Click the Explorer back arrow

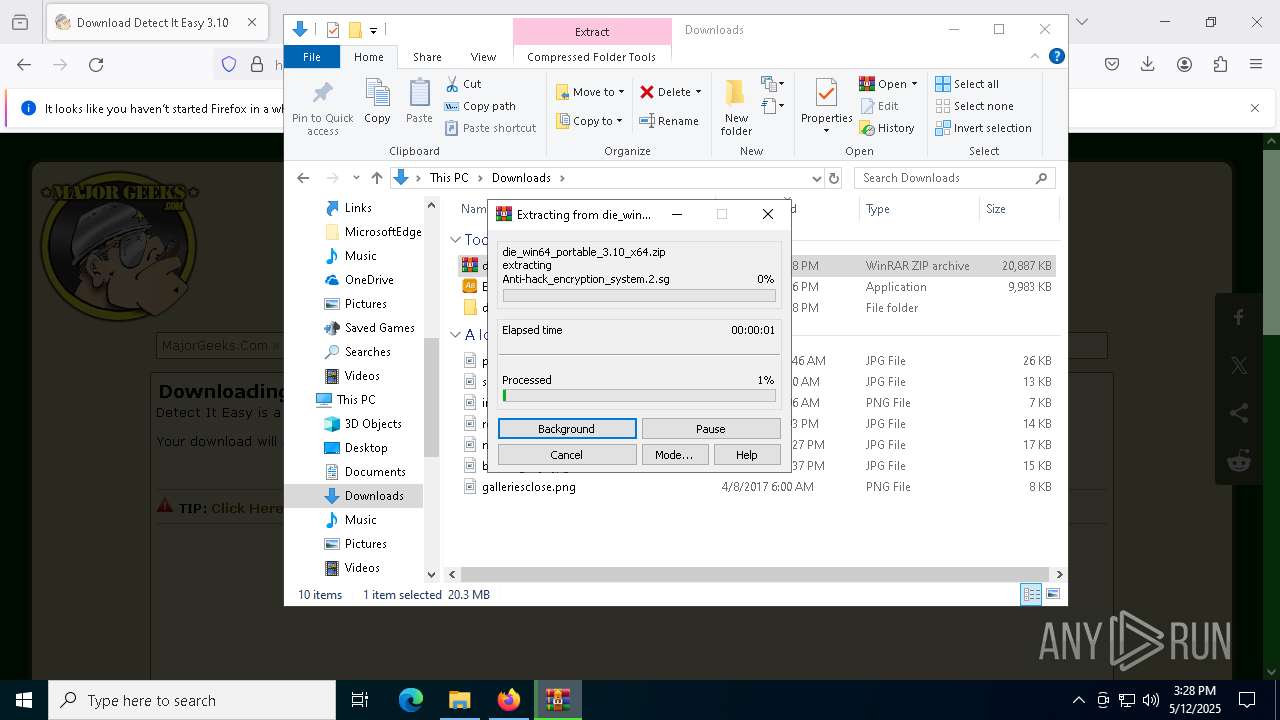(303, 178)
